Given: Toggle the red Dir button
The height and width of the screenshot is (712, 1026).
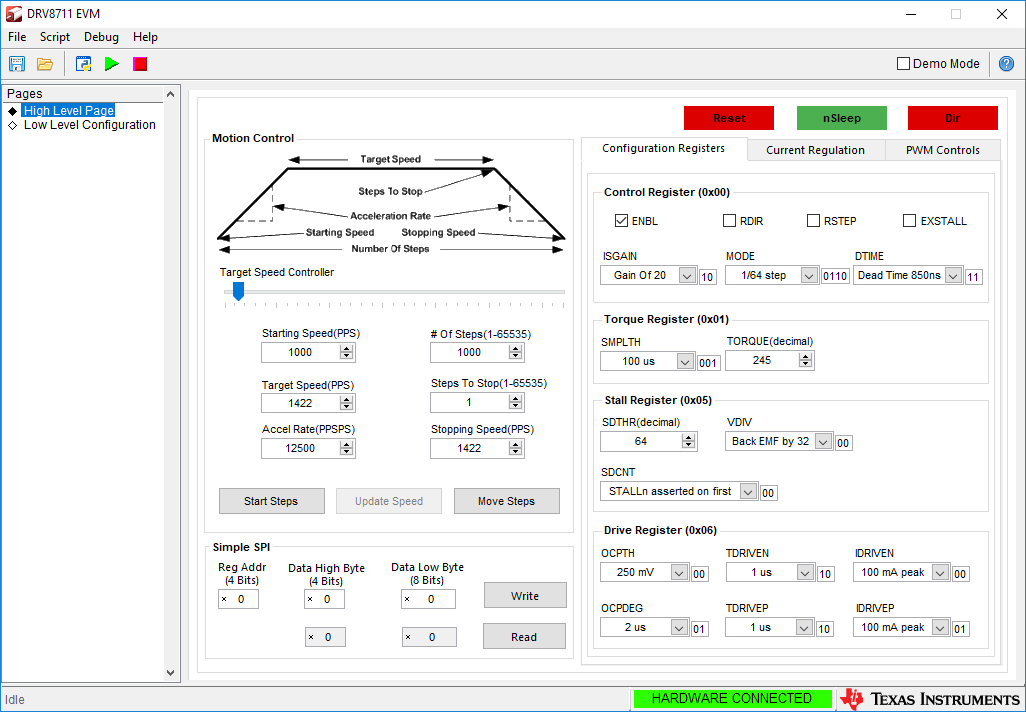Looking at the screenshot, I should [x=953, y=118].
